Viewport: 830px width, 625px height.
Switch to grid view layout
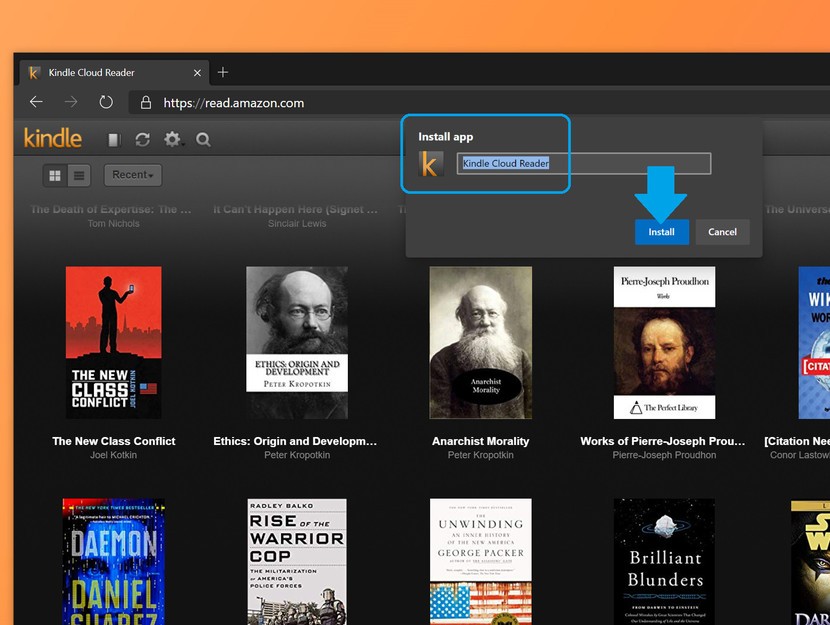click(x=55, y=176)
